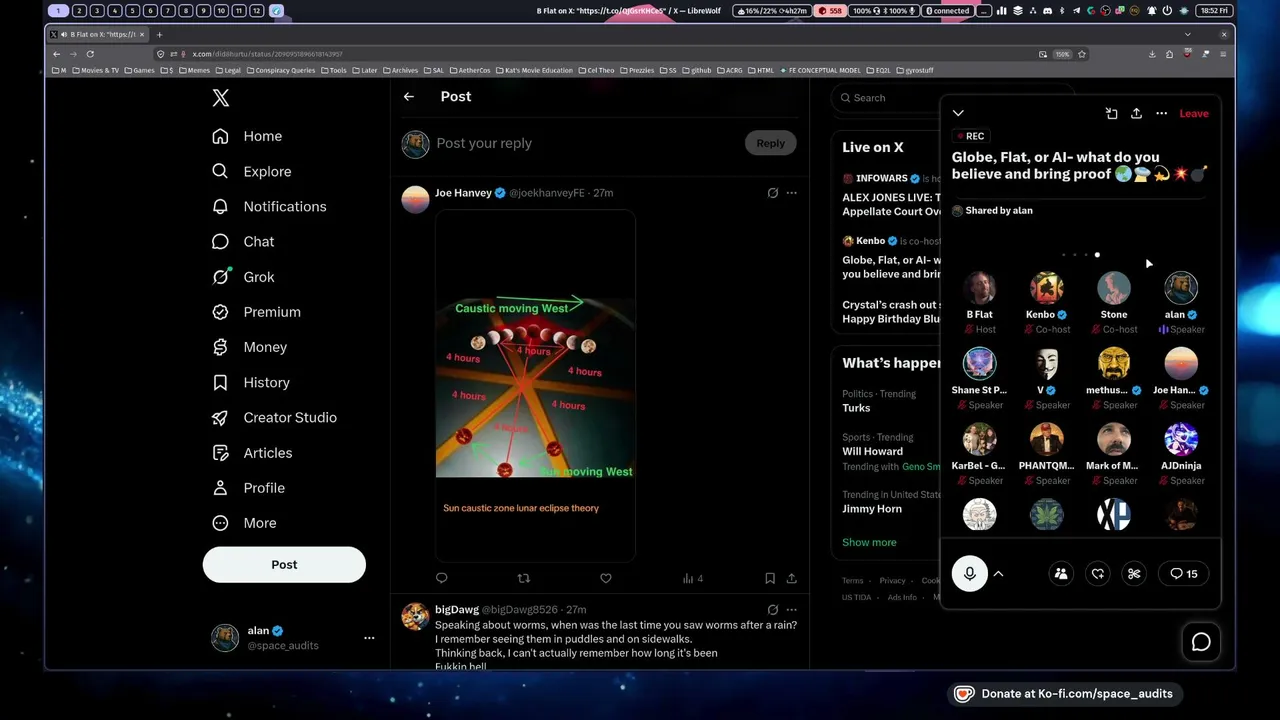This screenshot has height=720, width=1280.
Task: Open the X logo home link
Action: [x=221, y=98]
